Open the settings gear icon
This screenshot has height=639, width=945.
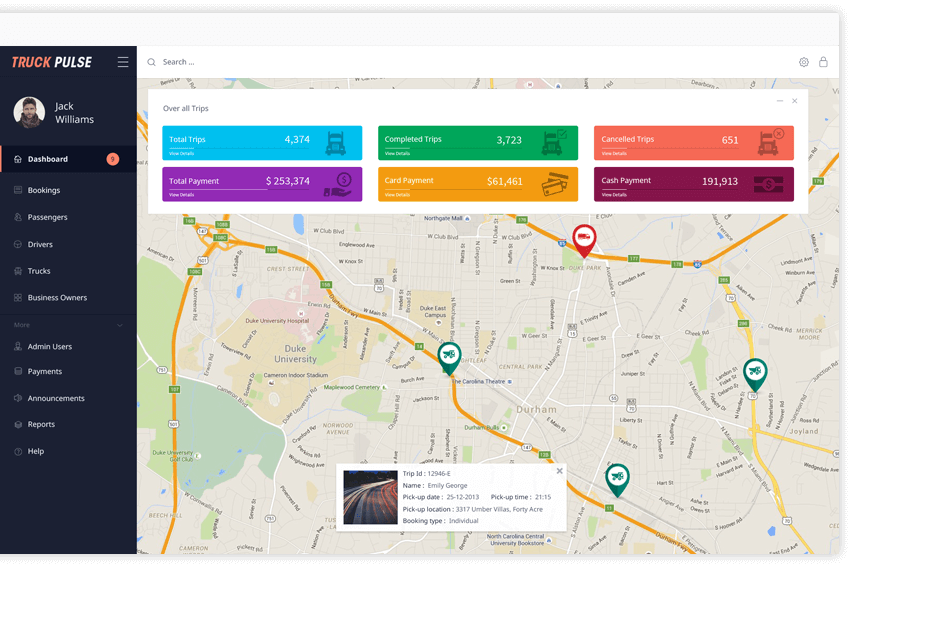coord(803,61)
